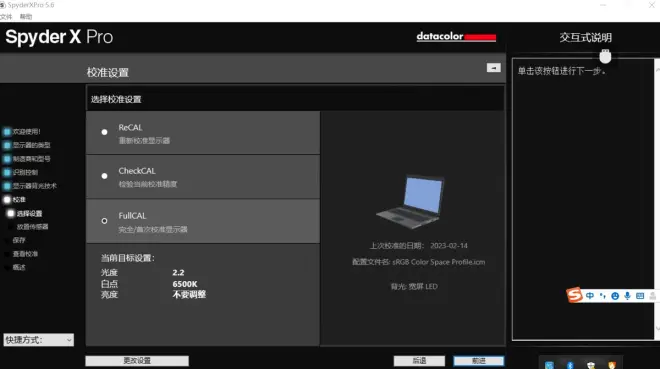Open the Sogou soft keyboard icon
660x369 pixels.
pyautogui.click(x=640, y=296)
